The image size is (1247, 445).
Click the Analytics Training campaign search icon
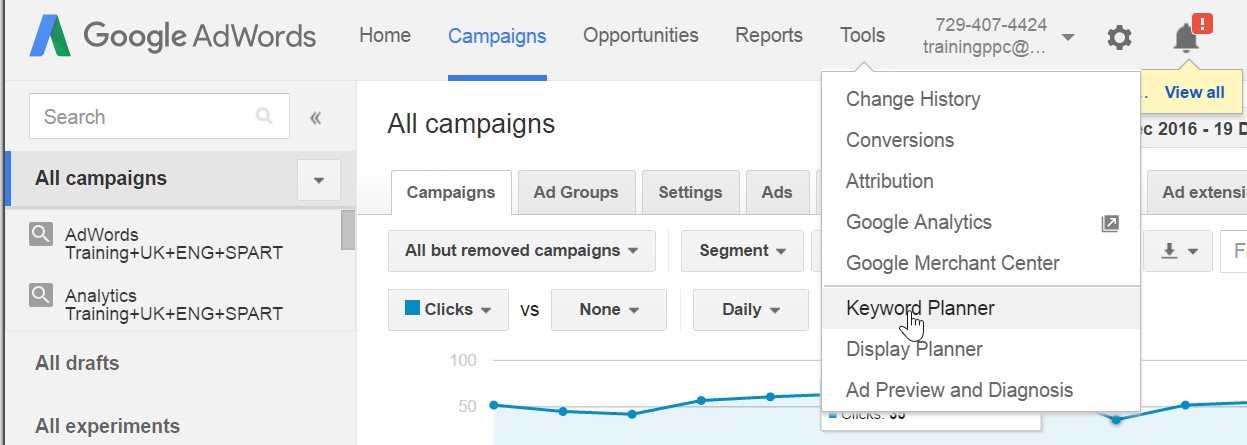pos(41,295)
